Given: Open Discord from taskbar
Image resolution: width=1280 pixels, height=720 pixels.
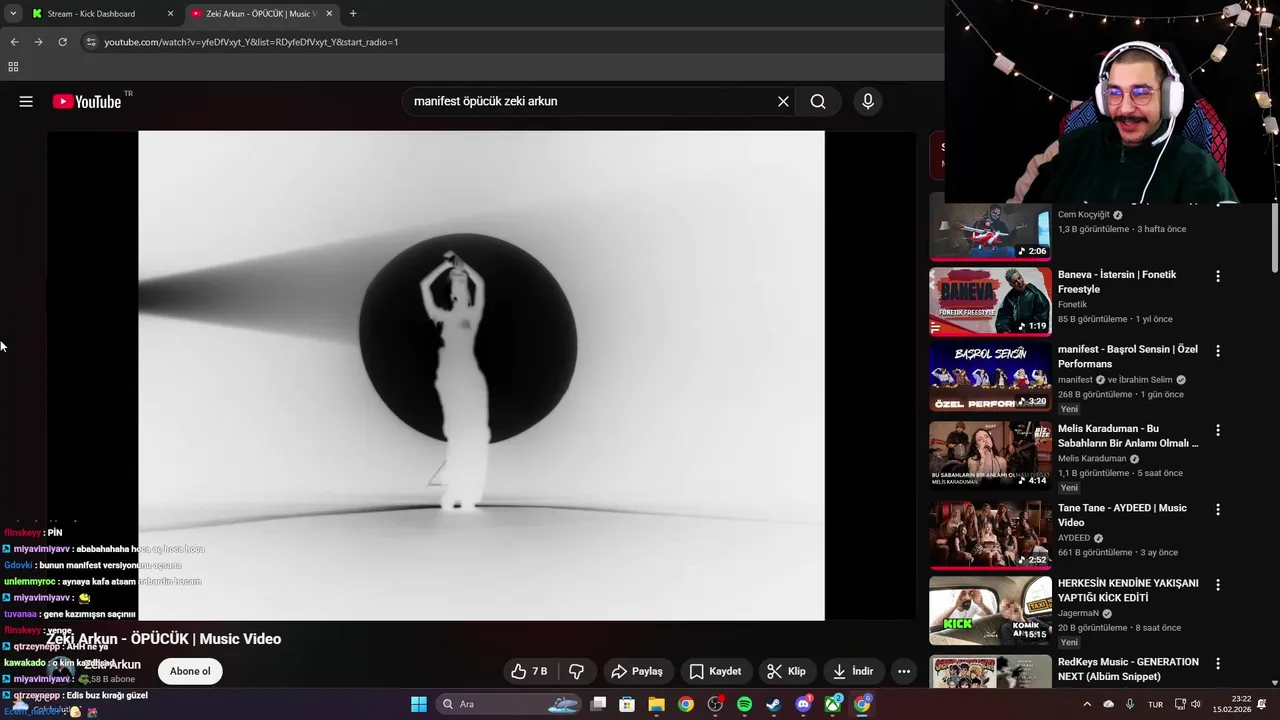Looking at the screenshot, I should (803, 704).
